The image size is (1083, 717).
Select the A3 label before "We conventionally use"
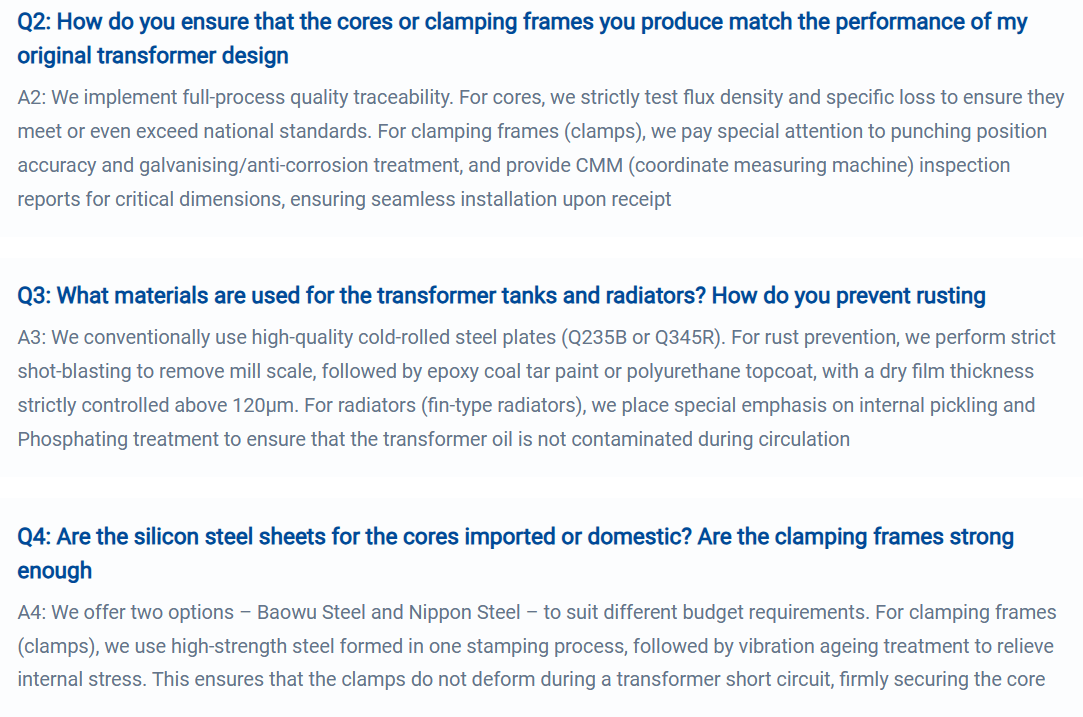click(31, 337)
